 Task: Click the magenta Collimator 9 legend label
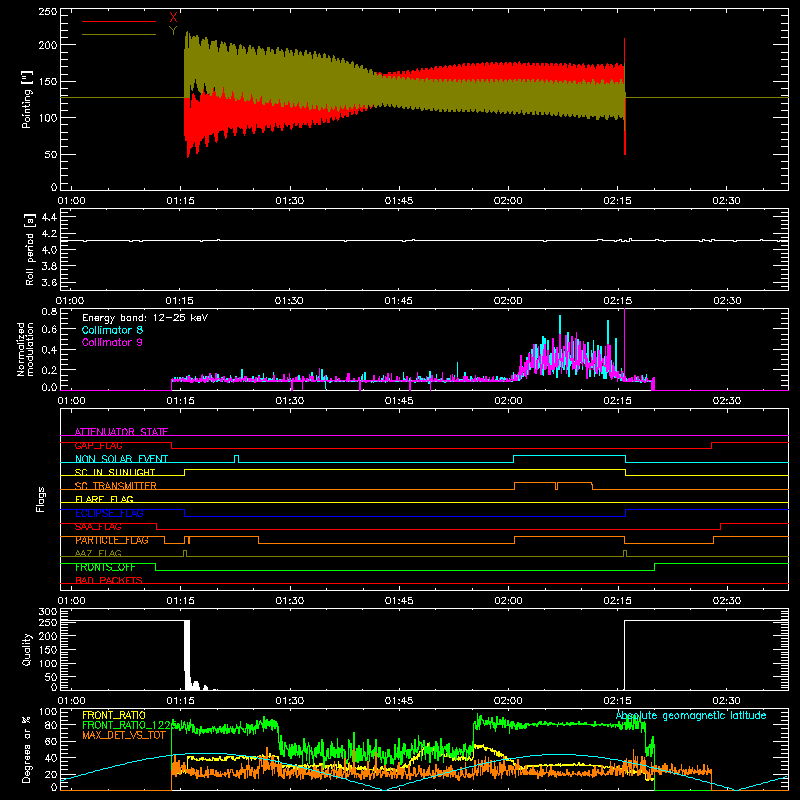coord(112,342)
